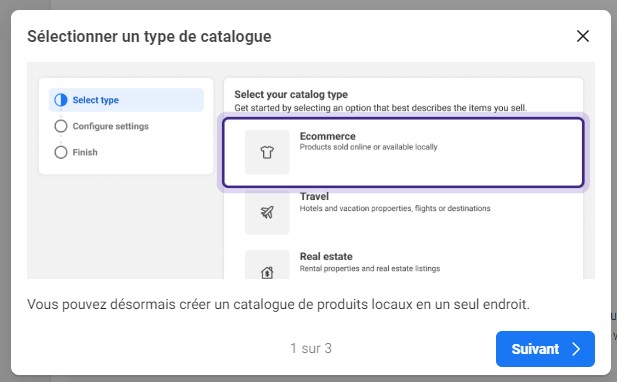Screen dimensions: 617x382
Task: Click the 'Vous pouvez désormais créer' message
Action: click(x=278, y=304)
